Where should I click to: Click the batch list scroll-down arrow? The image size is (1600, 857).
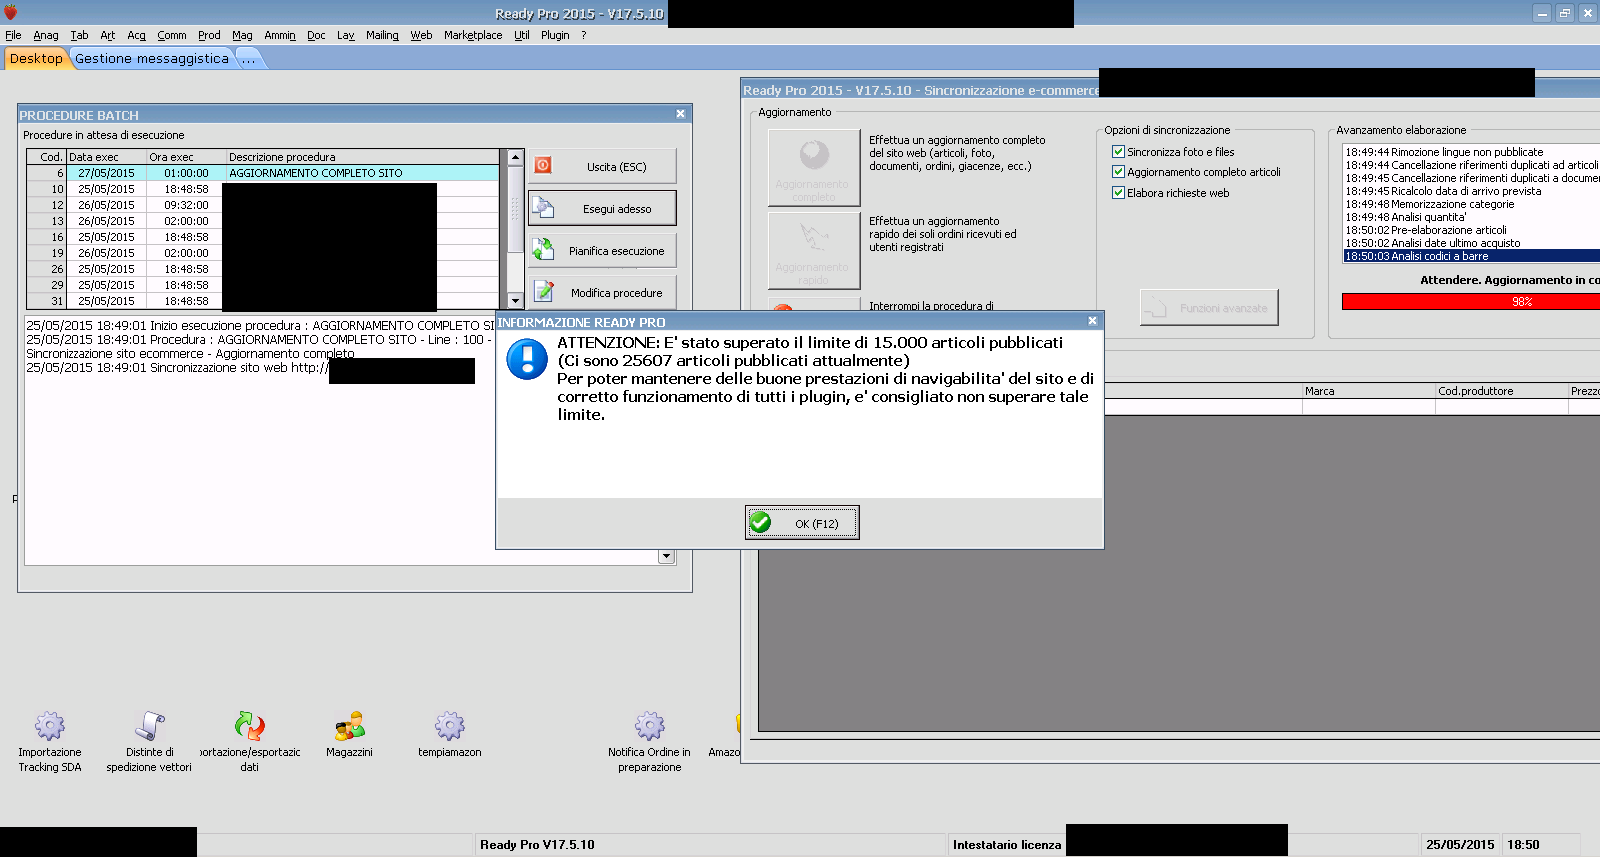pos(515,301)
